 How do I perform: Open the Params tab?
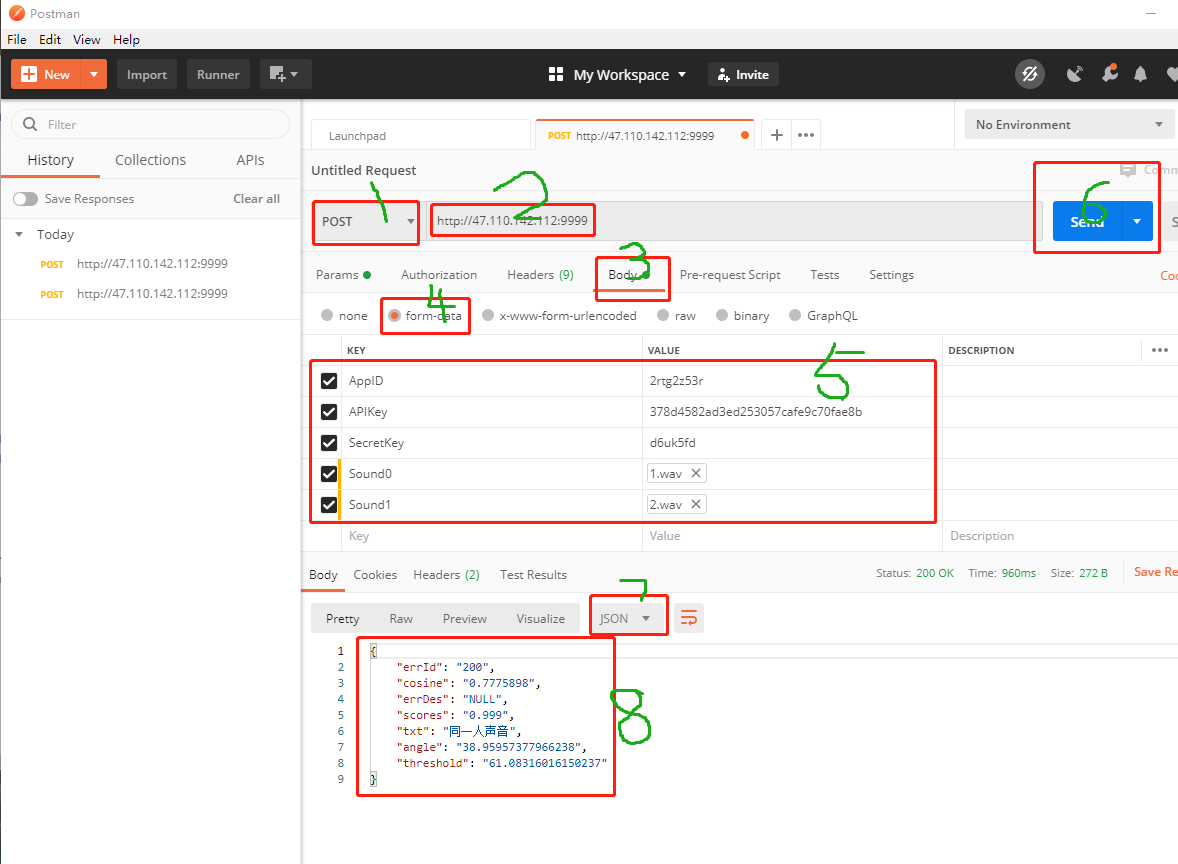(x=343, y=275)
